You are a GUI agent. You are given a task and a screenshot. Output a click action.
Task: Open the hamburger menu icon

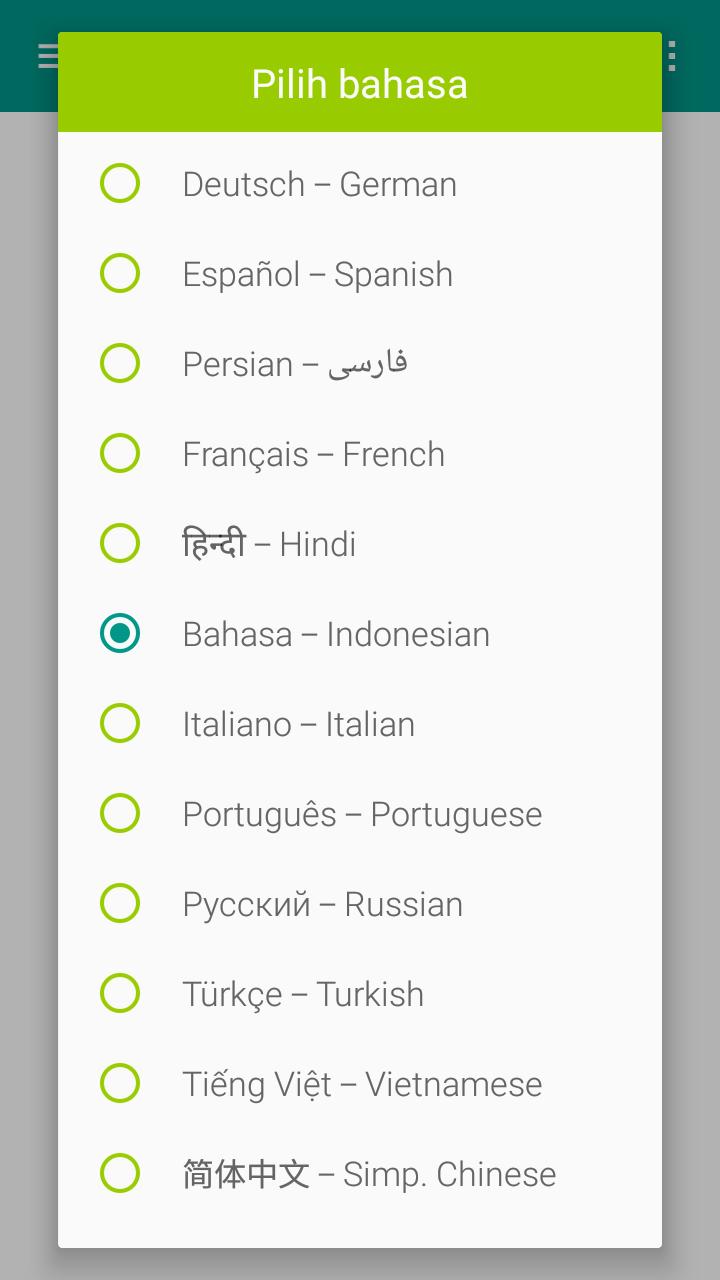tap(48, 56)
